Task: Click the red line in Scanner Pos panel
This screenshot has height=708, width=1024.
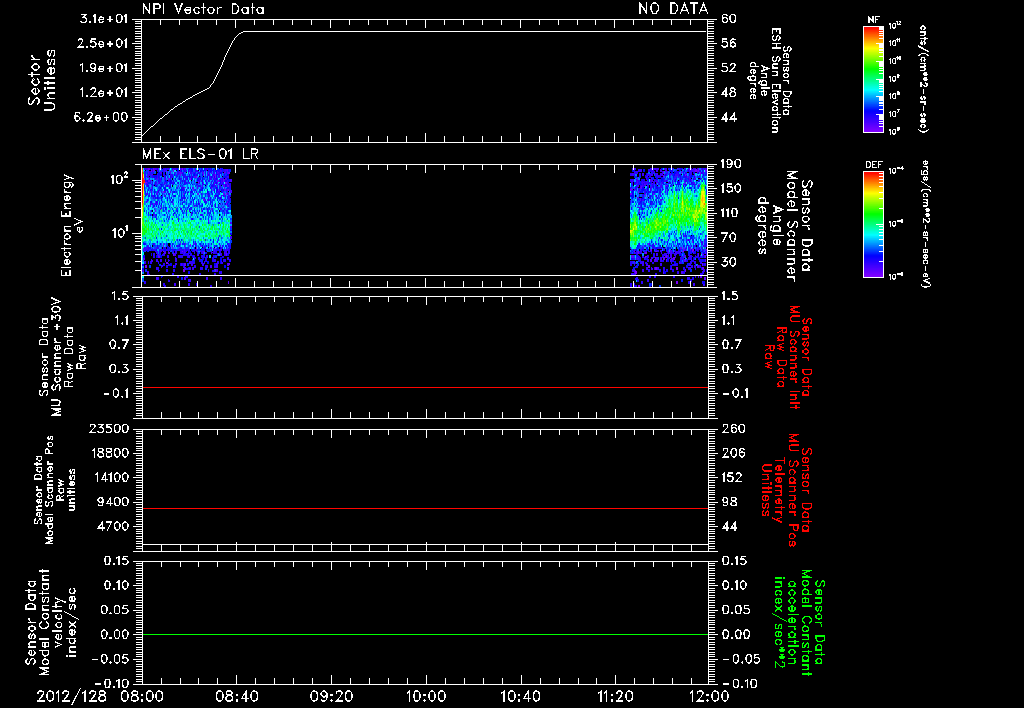Action: [x=425, y=508]
